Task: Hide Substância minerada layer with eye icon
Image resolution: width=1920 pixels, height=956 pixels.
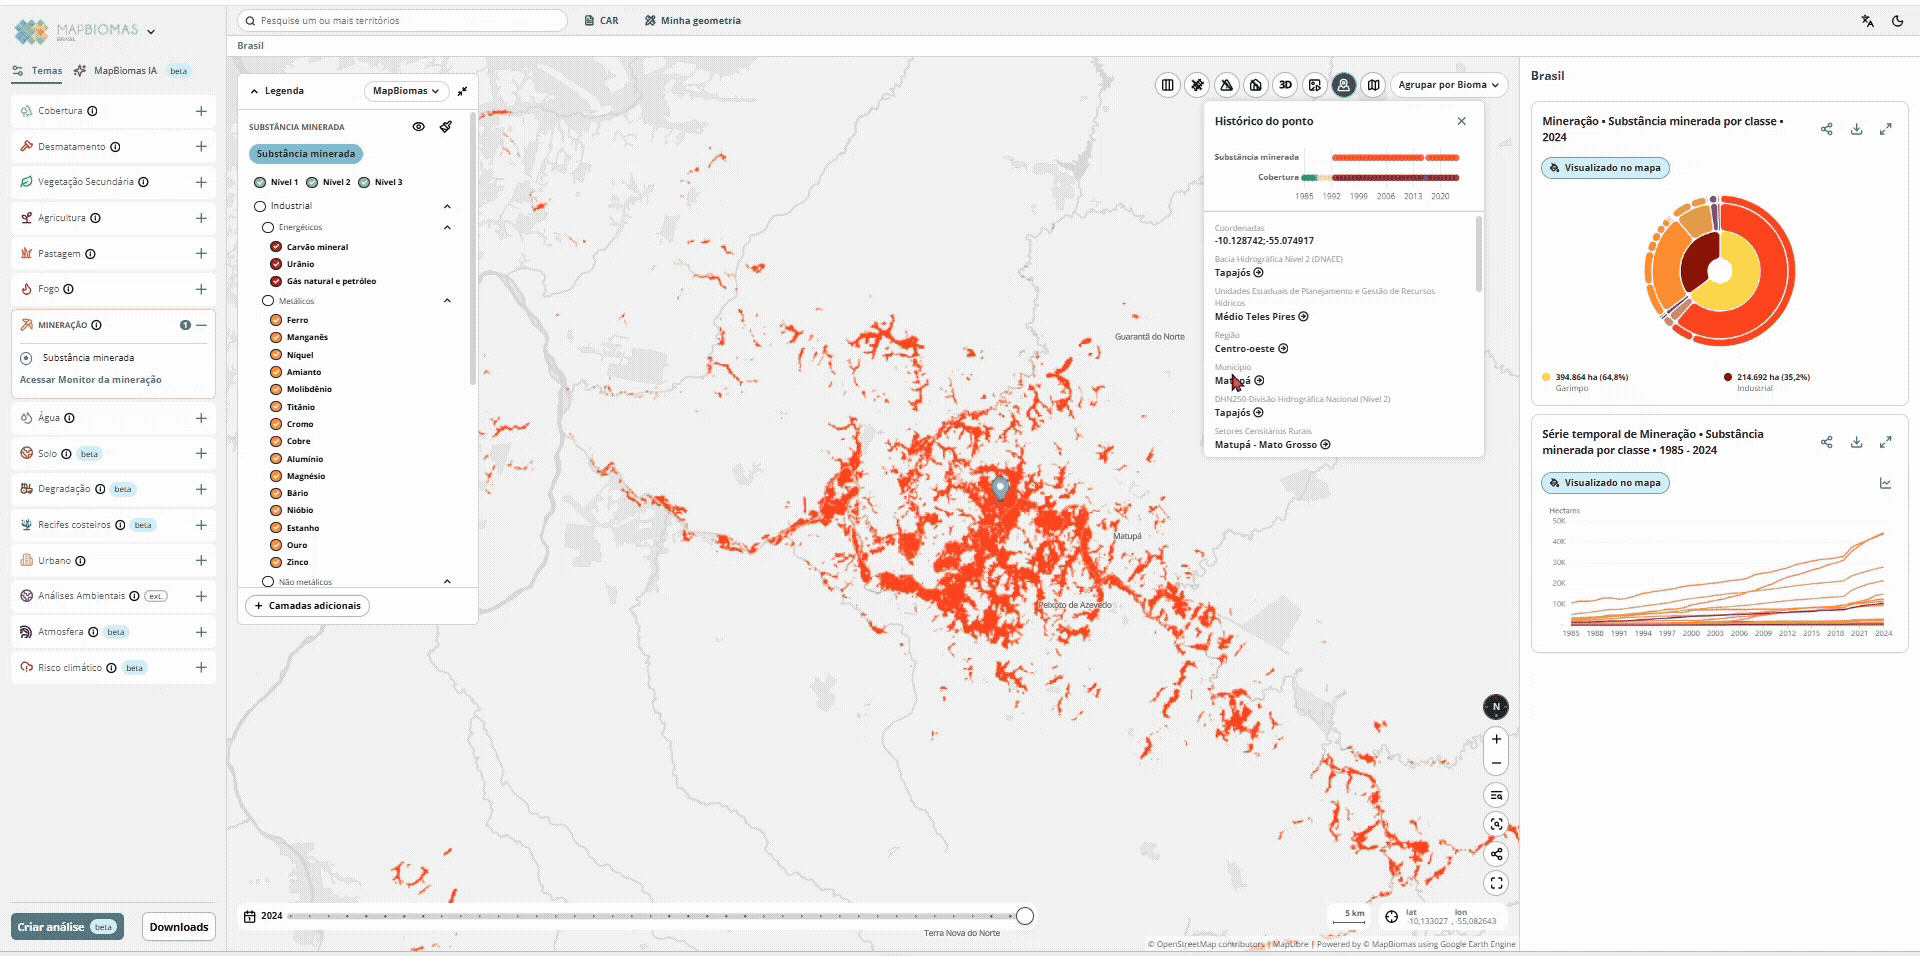Action: pyautogui.click(x=418, y=127)
